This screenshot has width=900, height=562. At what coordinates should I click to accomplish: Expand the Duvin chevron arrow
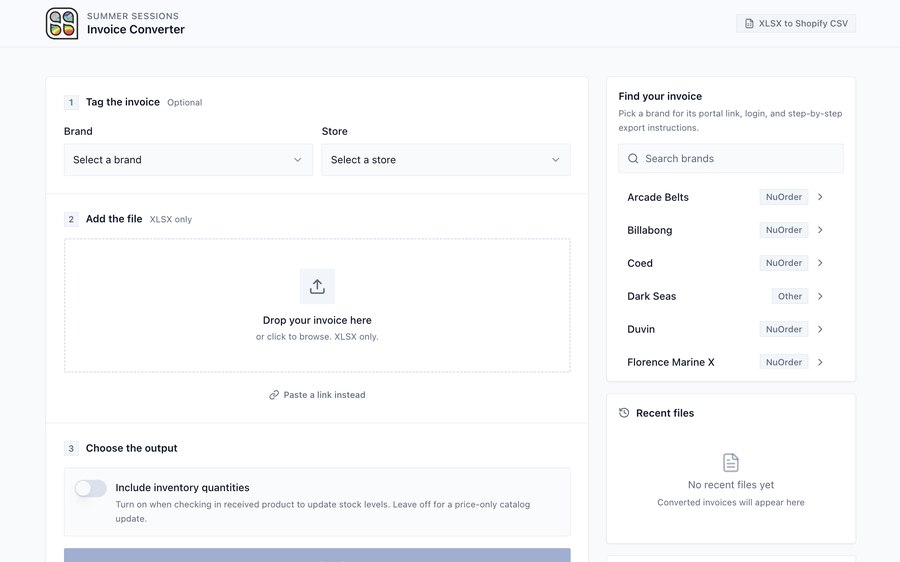coord(820,329)
